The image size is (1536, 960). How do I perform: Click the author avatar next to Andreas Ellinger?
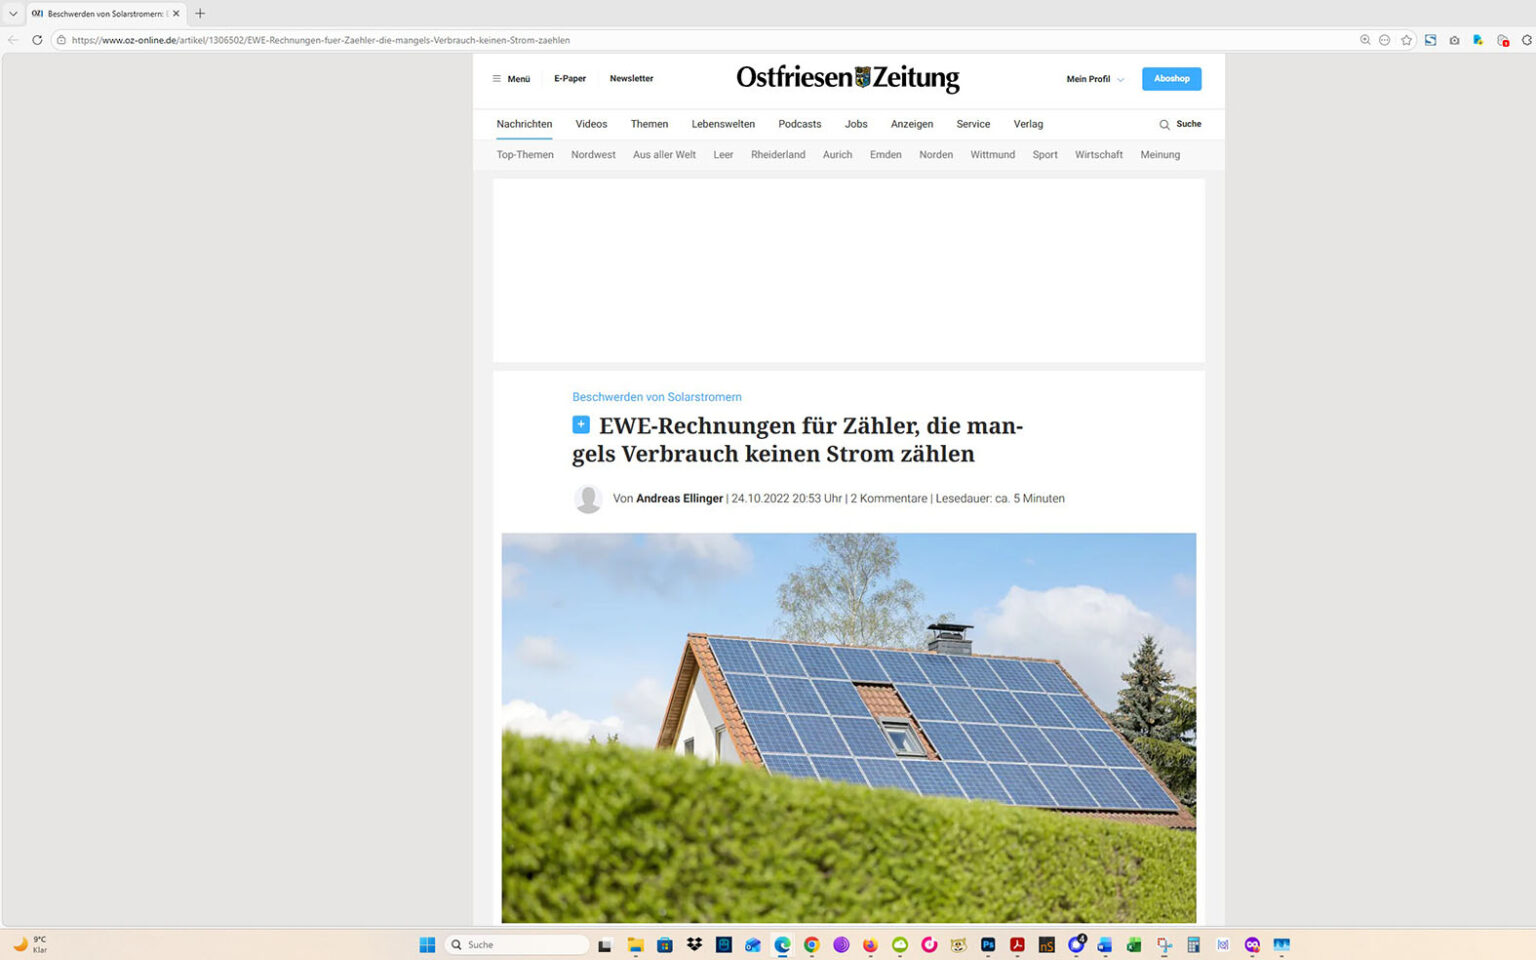[x=587, y=498]
